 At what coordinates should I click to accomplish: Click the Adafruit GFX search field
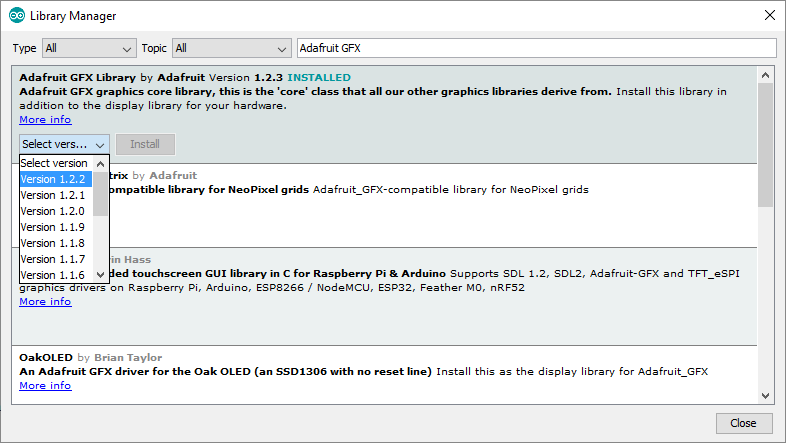point(536,48)
